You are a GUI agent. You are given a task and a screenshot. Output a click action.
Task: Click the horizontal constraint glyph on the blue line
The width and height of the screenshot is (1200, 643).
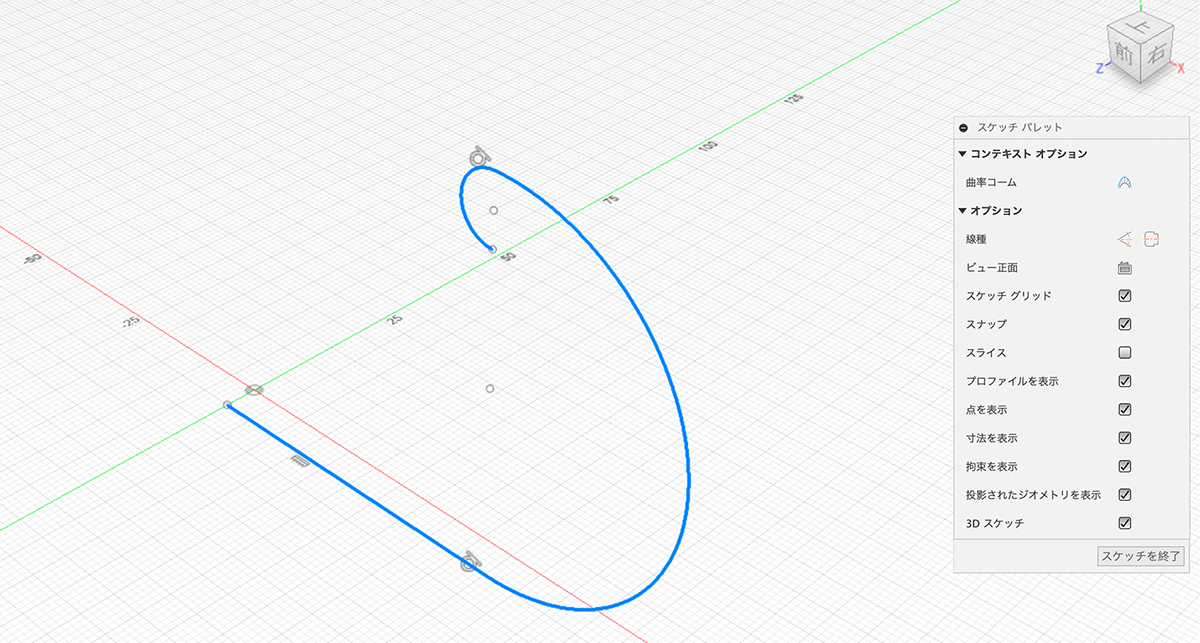[x=298, y=460]
